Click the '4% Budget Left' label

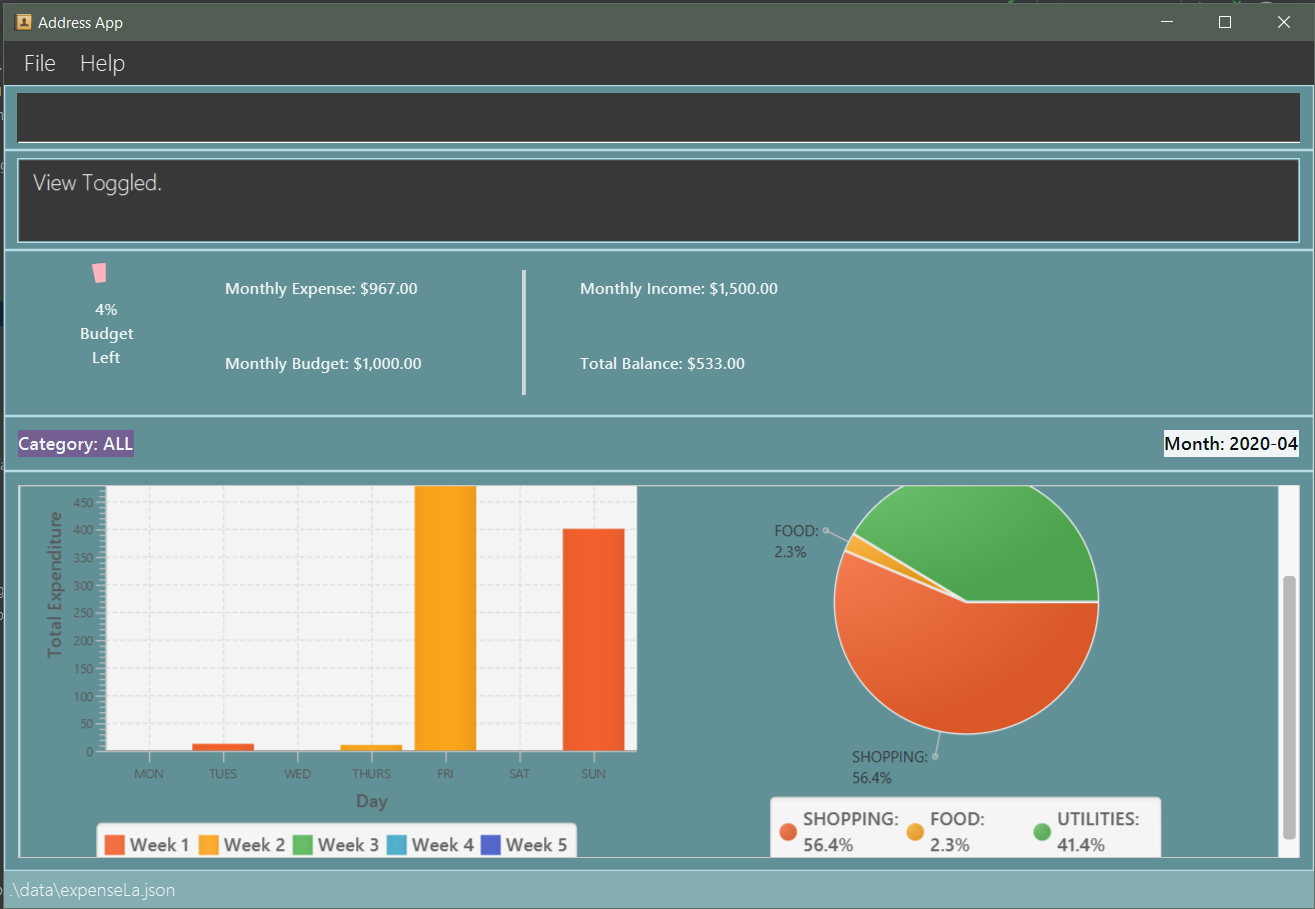point(106,333)
